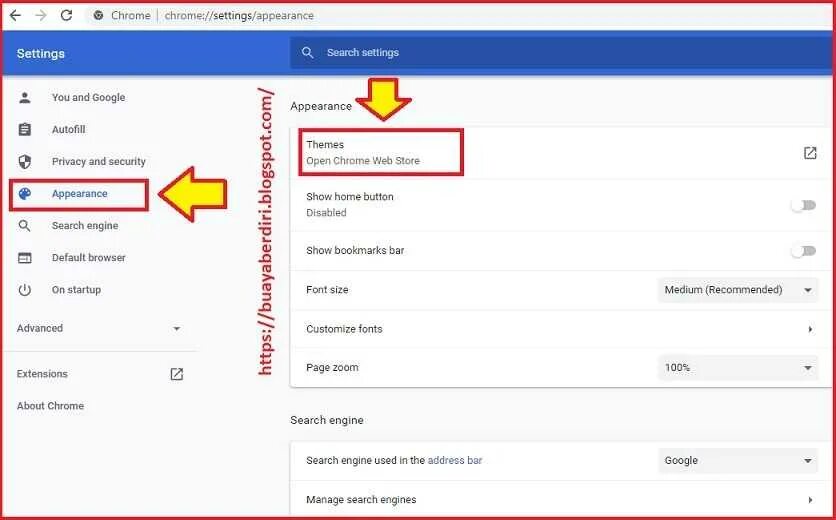Click the power icon beside On startup

tap(25, 290)
